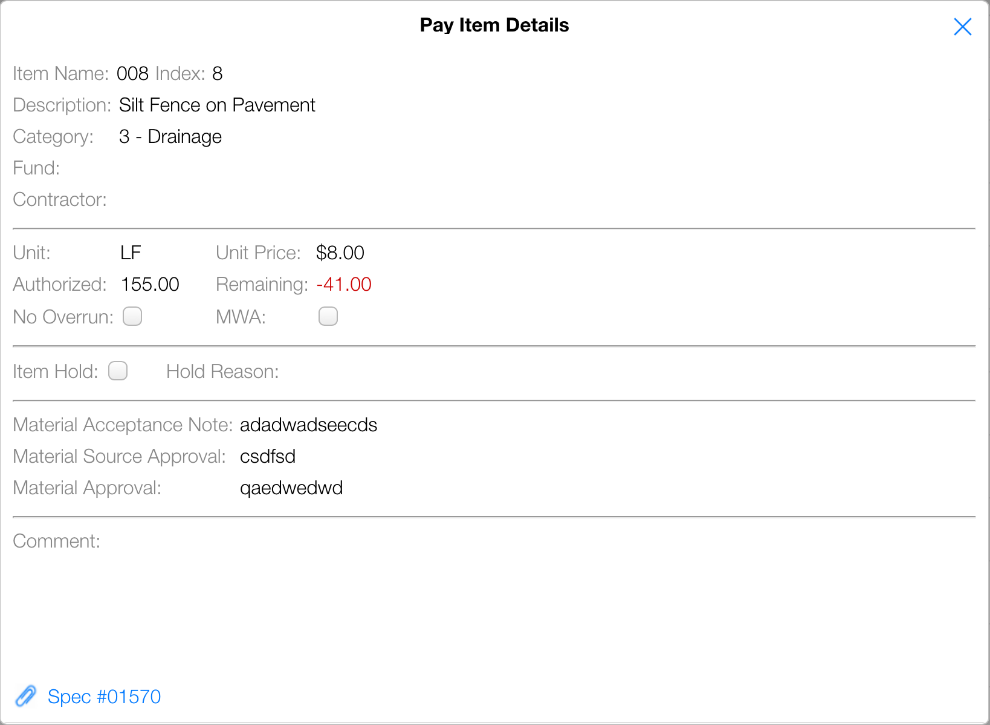Close the Pay Item Details dialog
990x725 pixels.
click(x=962, y=27)
